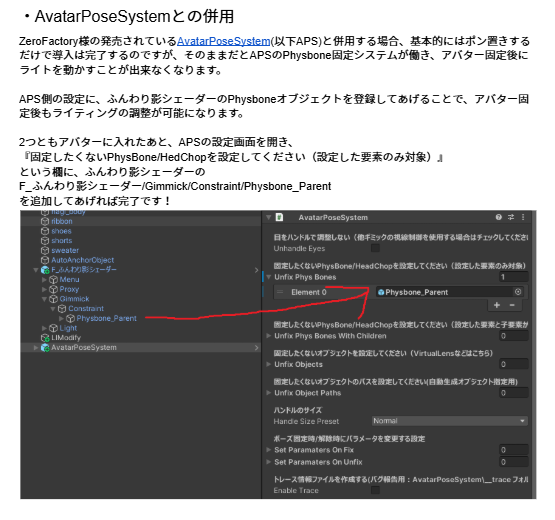The height and width of the screenshot is (520, 555).
Task: Click the Physbone_Parent hierarchy cube icon
Action: coord(70,319)
